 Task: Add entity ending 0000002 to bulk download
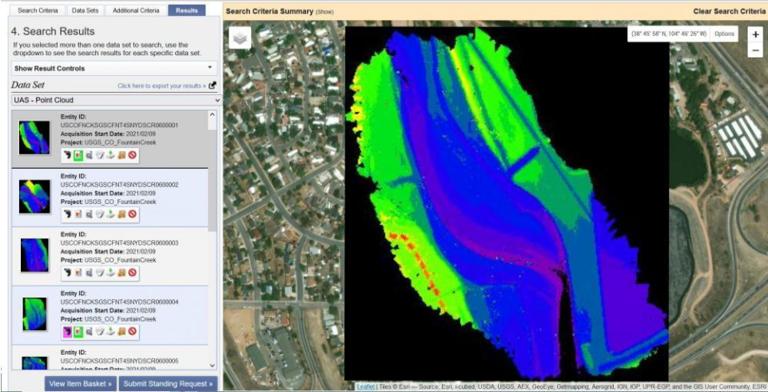coord(121,214)
